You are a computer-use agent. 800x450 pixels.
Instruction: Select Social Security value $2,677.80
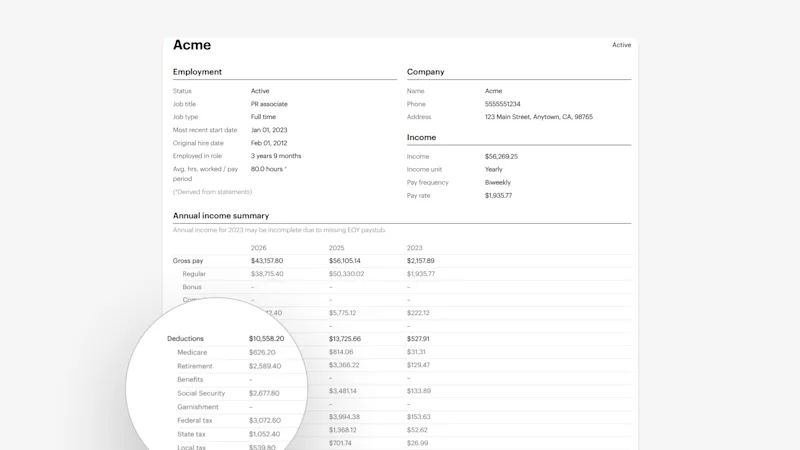pyautogui.click(x=264, y=393)
